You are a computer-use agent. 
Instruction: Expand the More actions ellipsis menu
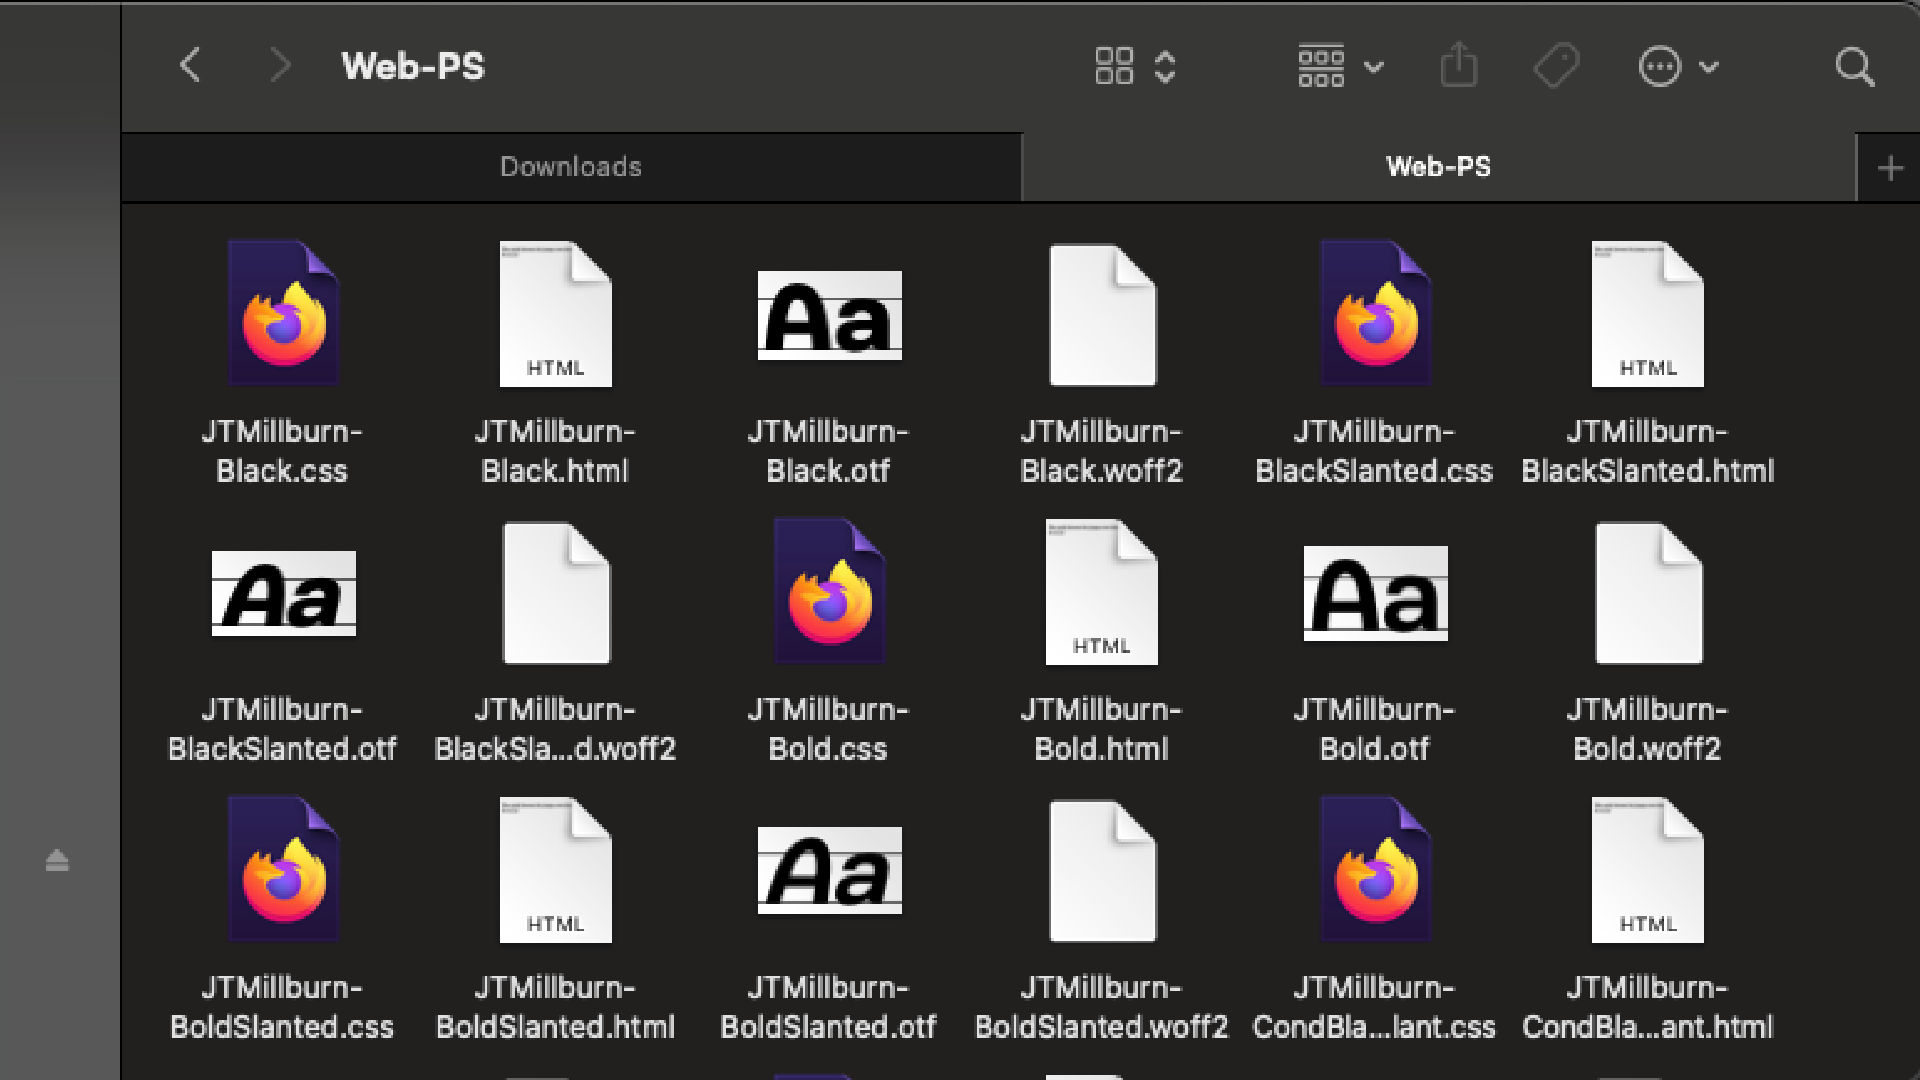click(x=1678, y=67)
